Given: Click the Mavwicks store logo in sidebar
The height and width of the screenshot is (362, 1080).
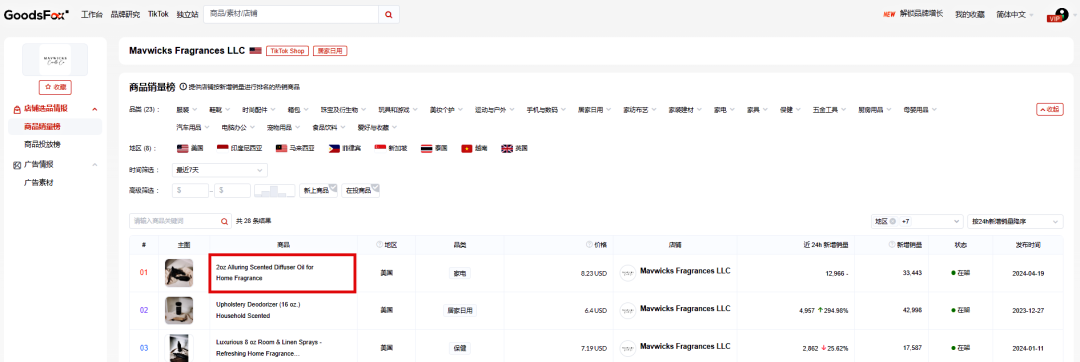Looking at the screenshot, I should pyautogui.click(x=55, y=59).
